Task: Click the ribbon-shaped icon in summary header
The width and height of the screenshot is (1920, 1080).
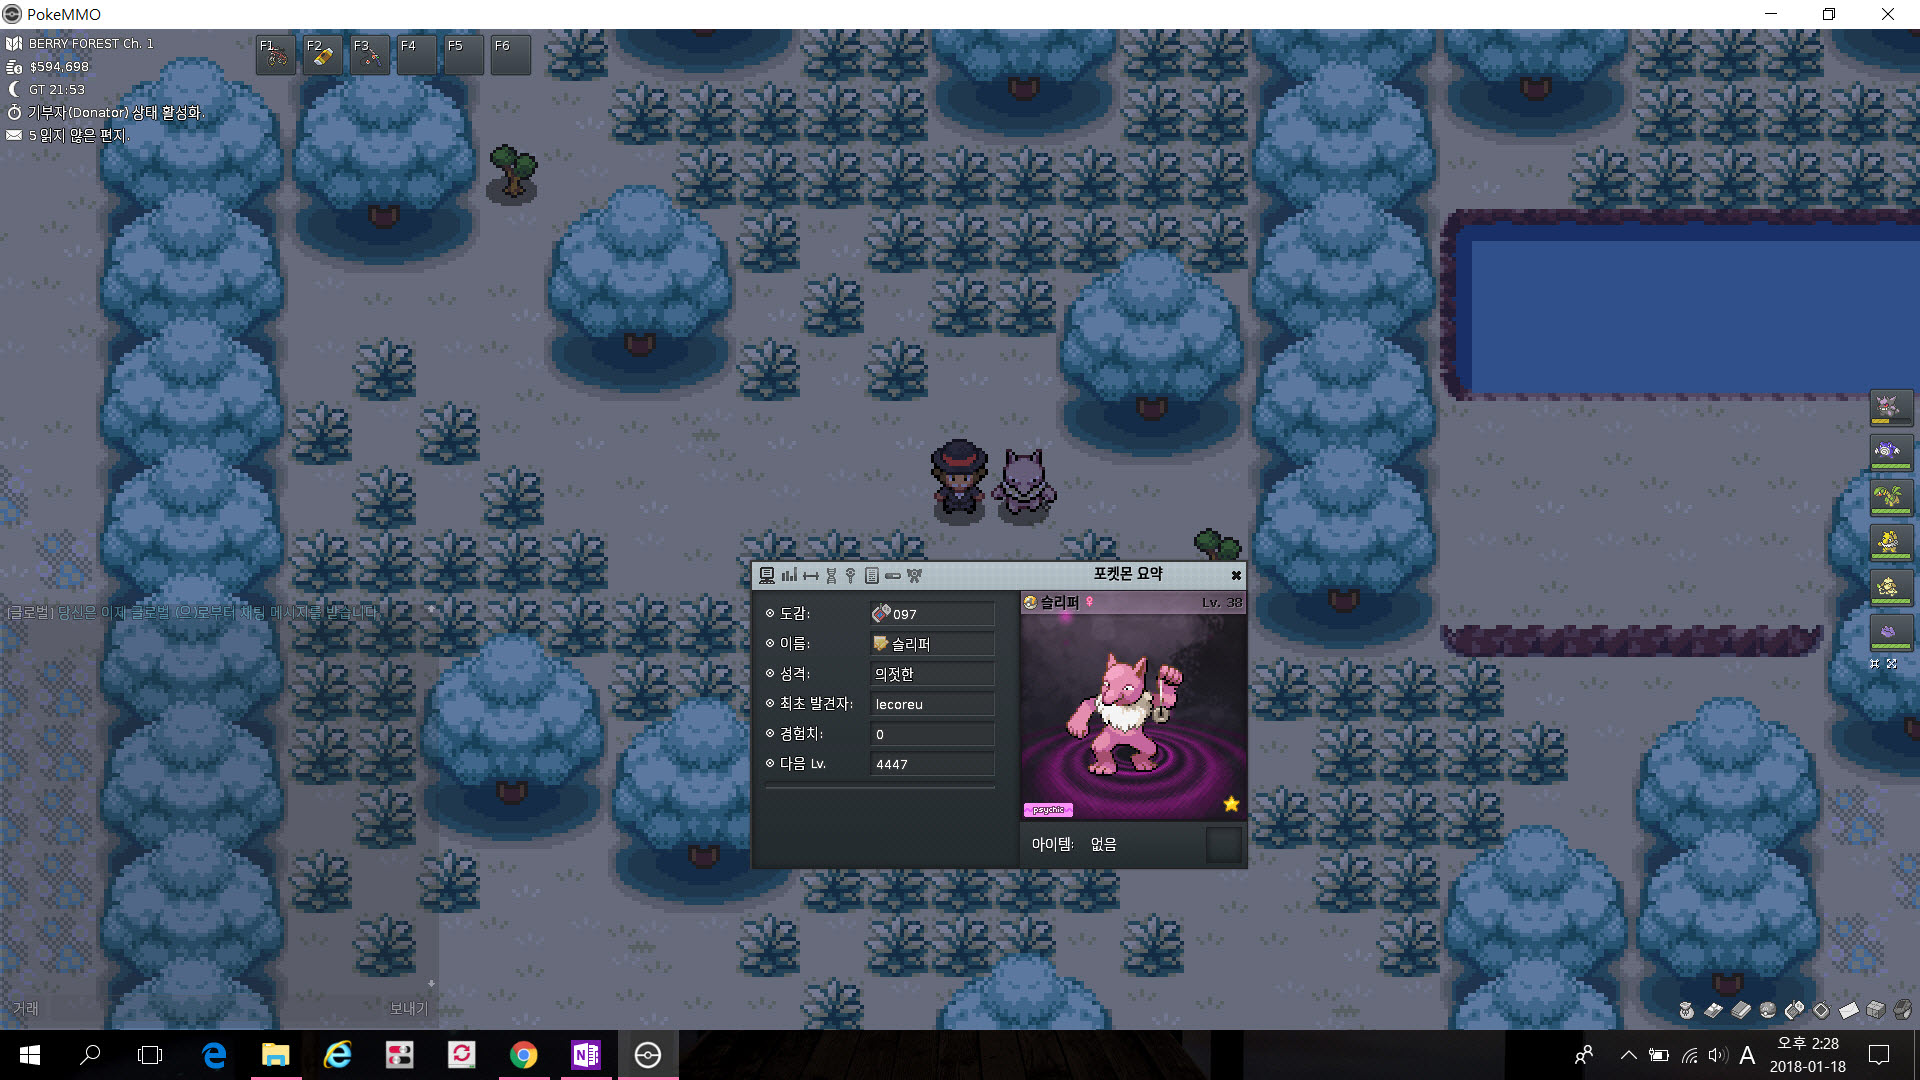Action: pyautogui.click(x=914, y=576)
